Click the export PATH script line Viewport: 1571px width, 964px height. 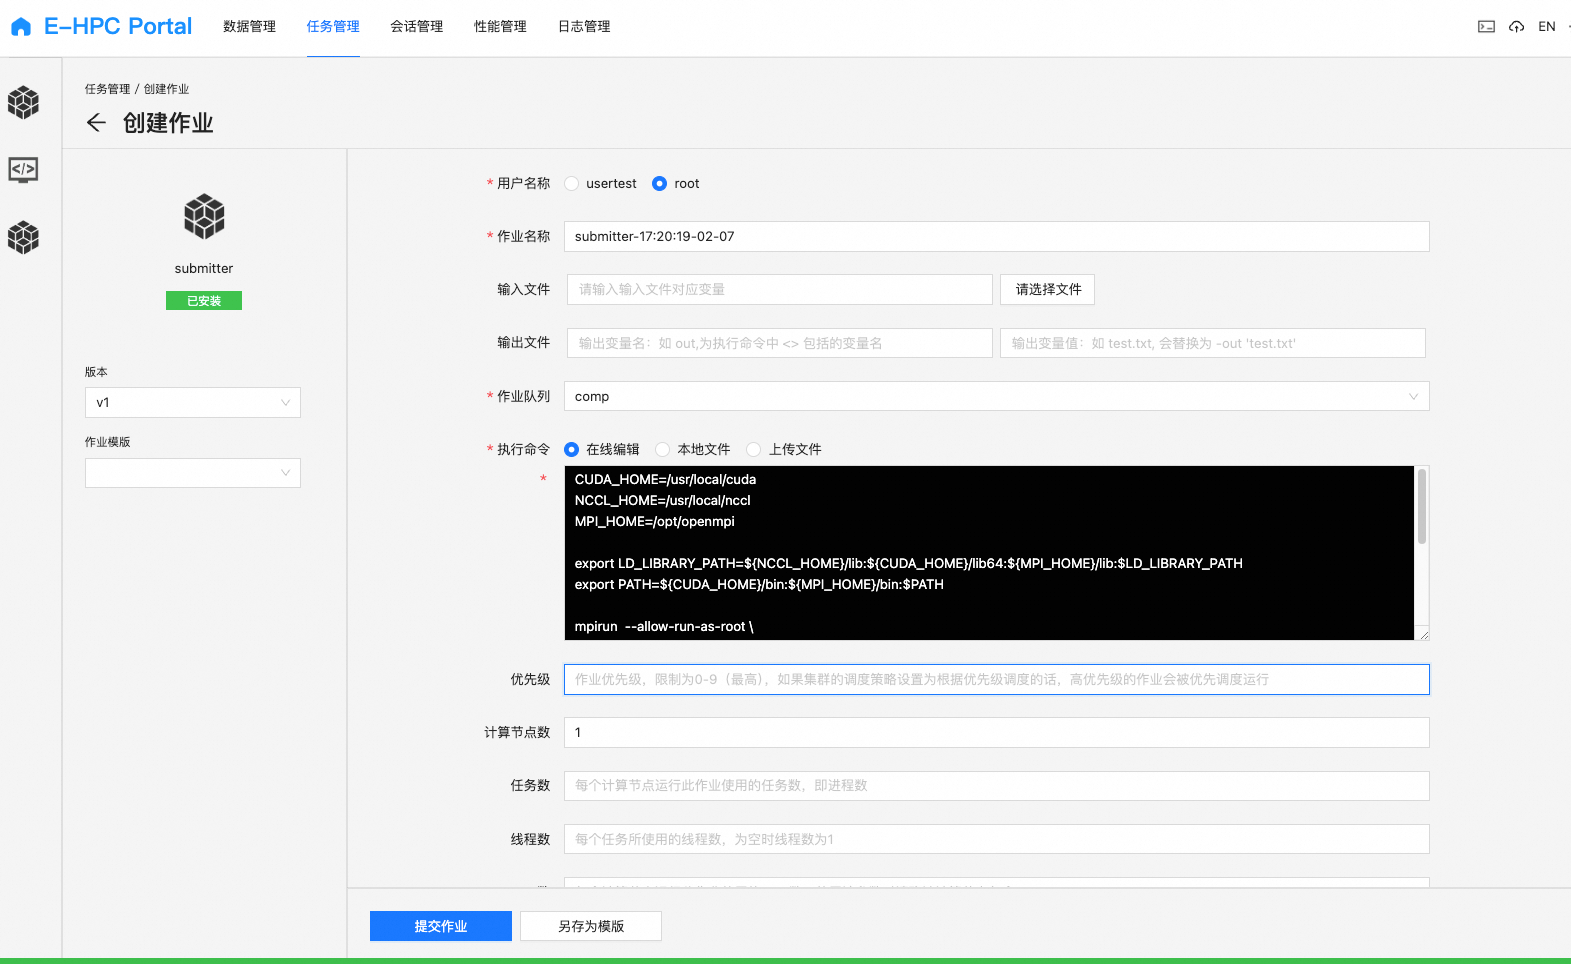pos(759,585)
